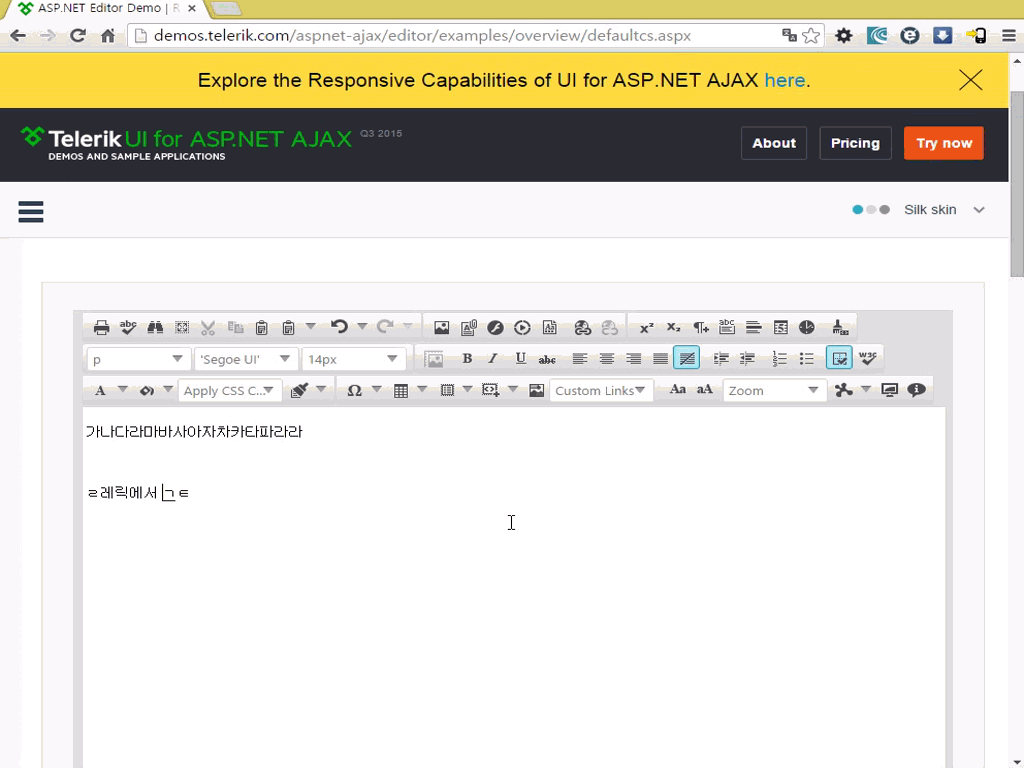Toggle Underline formatting
1024x768 pixels.
coord(520,358)
